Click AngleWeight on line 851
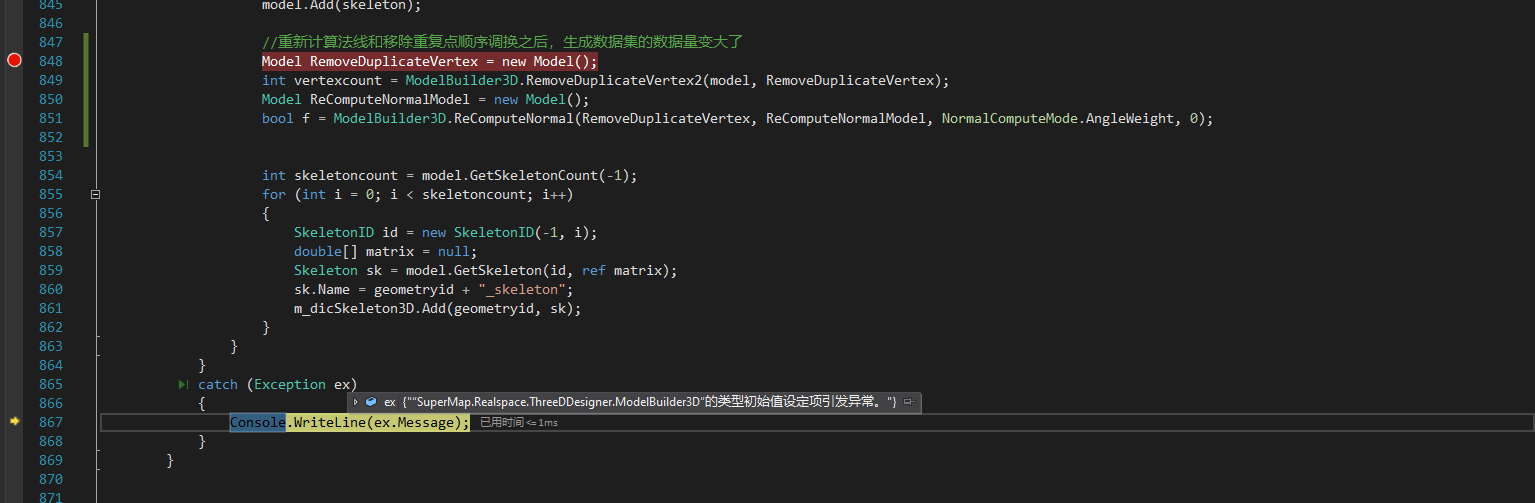 point(1130,118)
